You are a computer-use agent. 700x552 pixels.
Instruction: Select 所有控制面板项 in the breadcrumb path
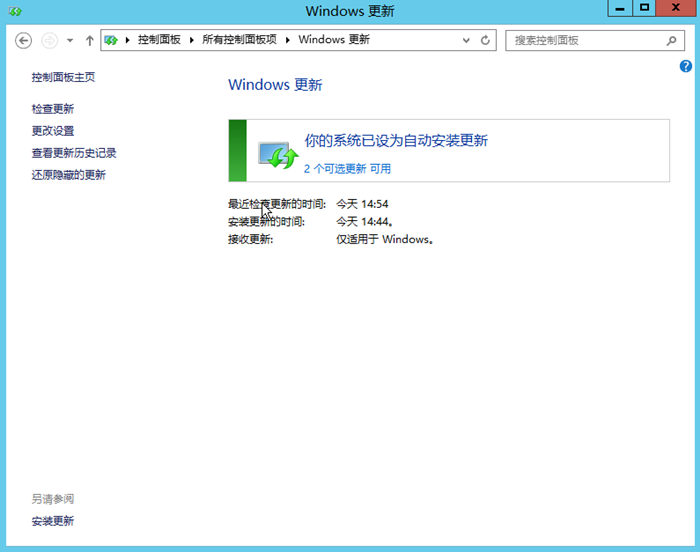(240, 40)
